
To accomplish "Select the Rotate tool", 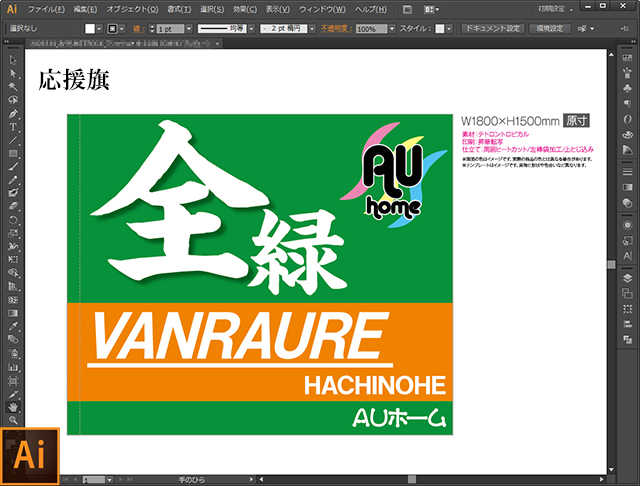I will pyautogui.click(x=14, y=219).
